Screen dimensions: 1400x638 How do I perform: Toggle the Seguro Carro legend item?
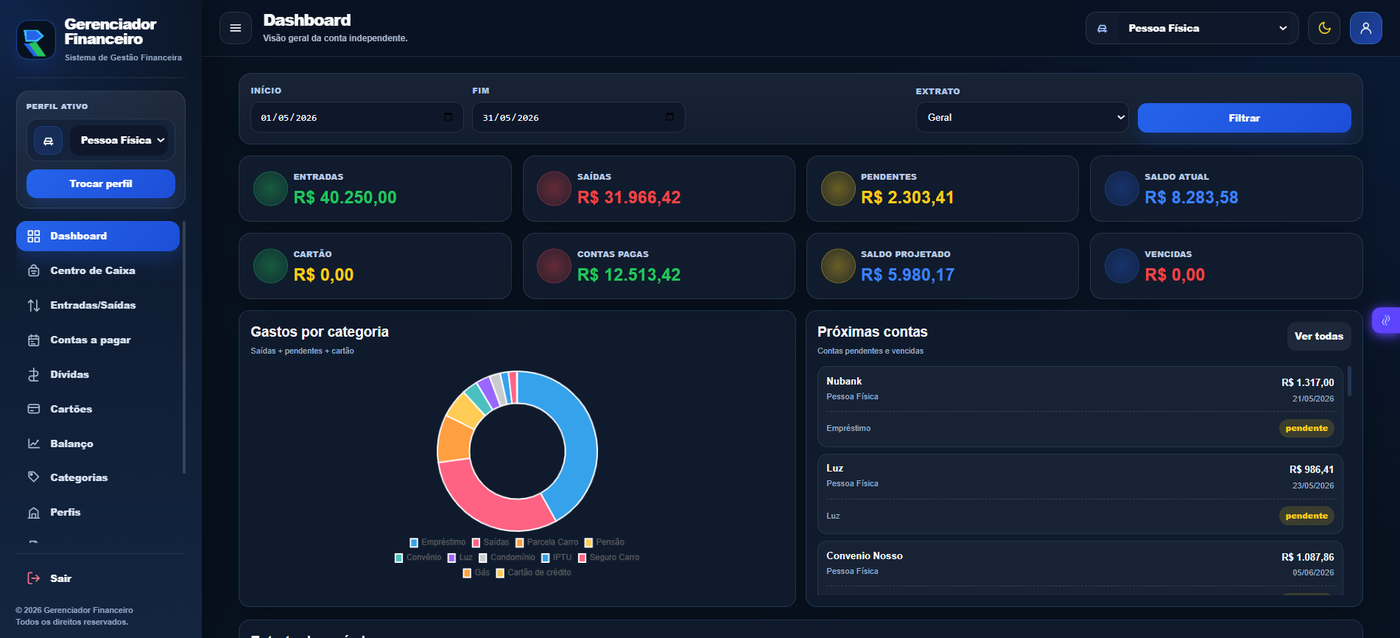[x=608, y=557]
